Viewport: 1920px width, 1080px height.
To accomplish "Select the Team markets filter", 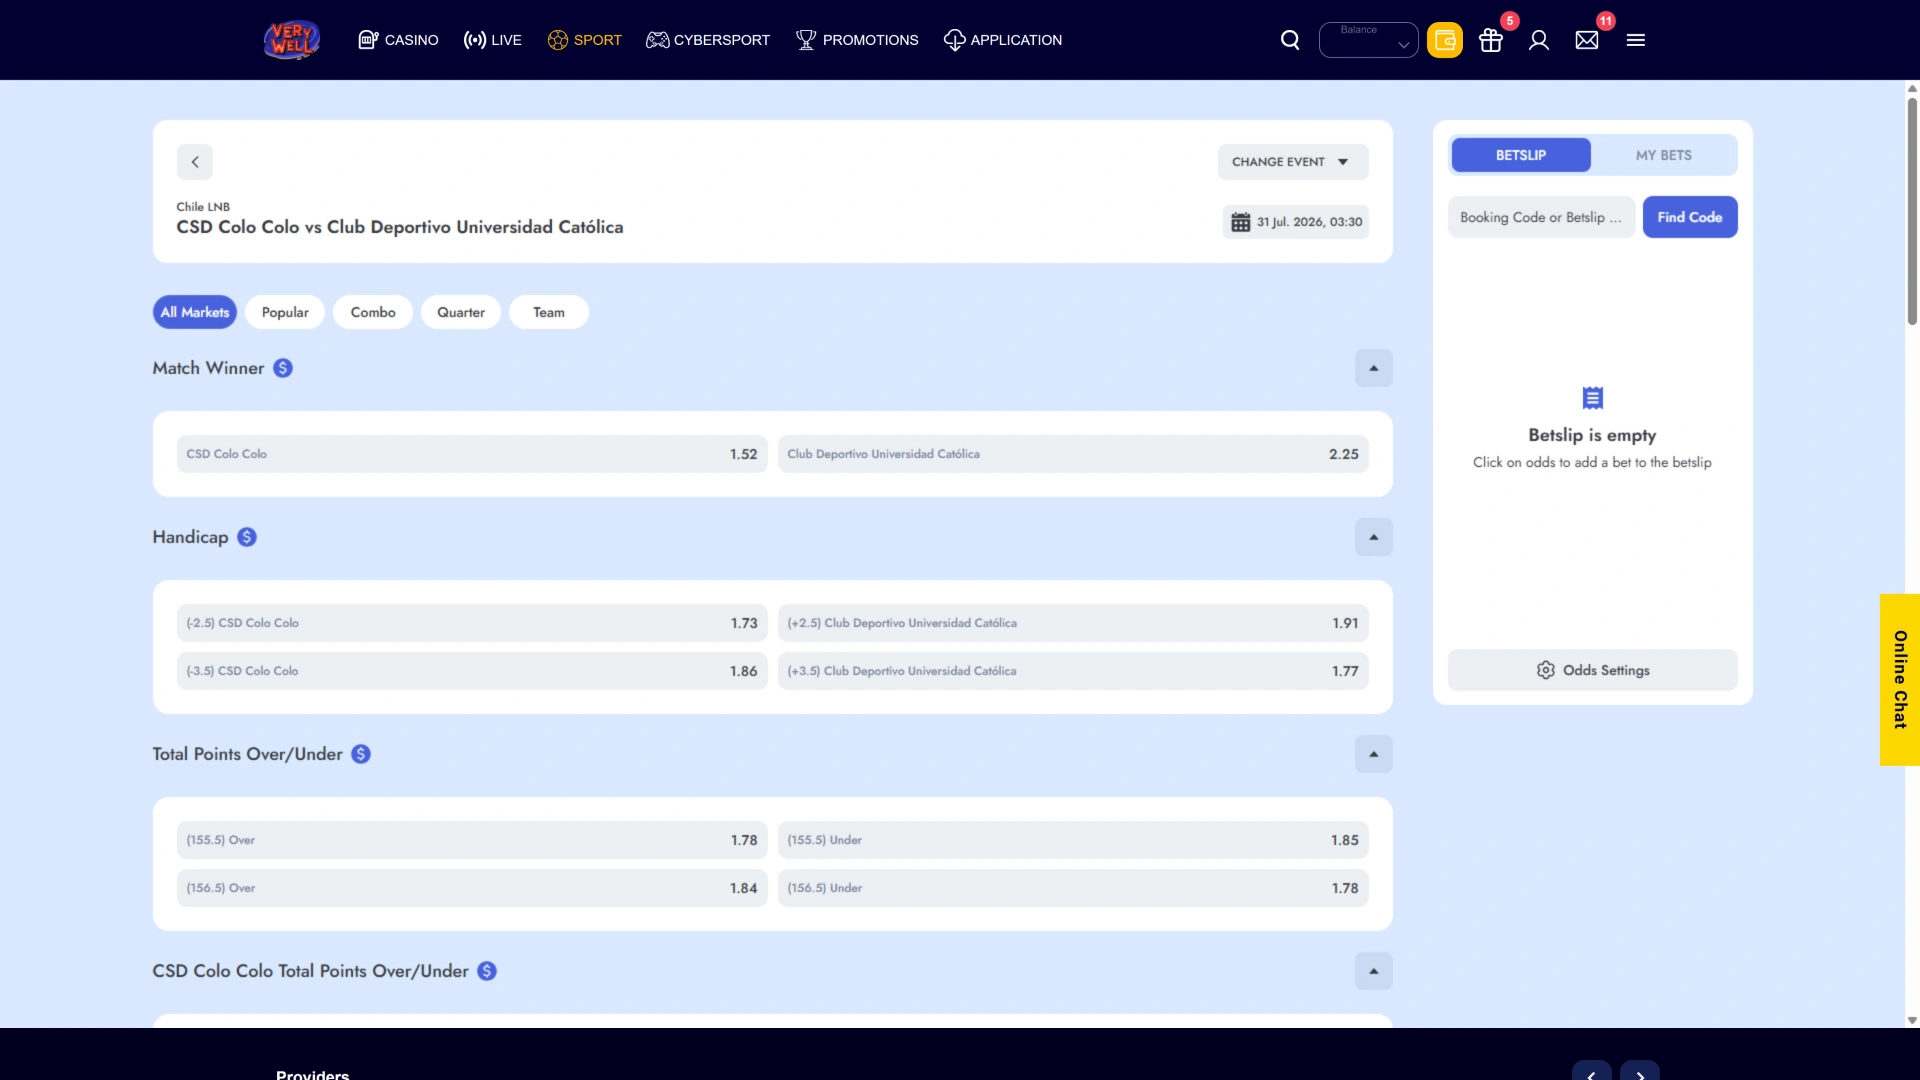I will click(x=549, y=312).
